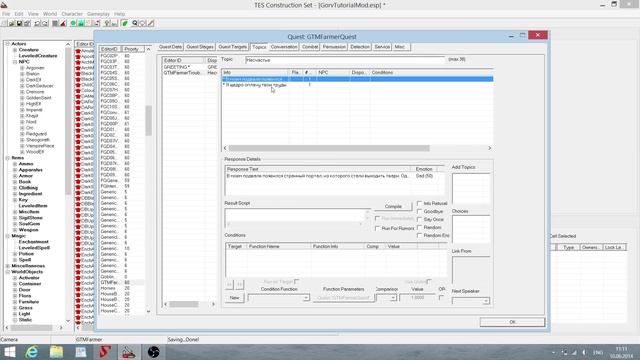Tick the OR condition checkbox
The height and width of the screenshot is (360, 640).
tap(441, 298)
